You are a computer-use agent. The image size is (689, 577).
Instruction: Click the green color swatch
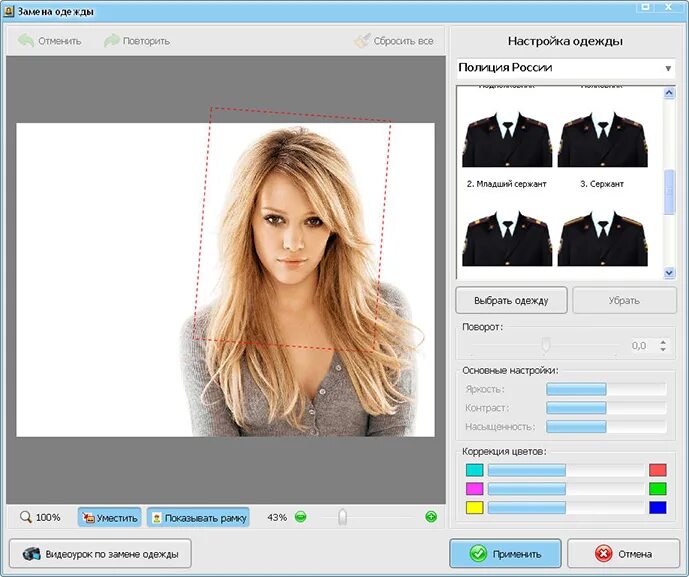click(658, 489)
